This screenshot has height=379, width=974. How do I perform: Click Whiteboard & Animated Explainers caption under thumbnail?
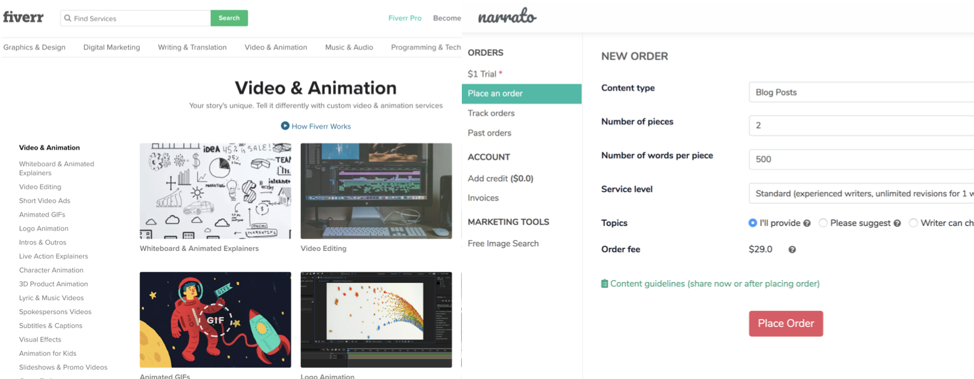(x=199, y=249)
